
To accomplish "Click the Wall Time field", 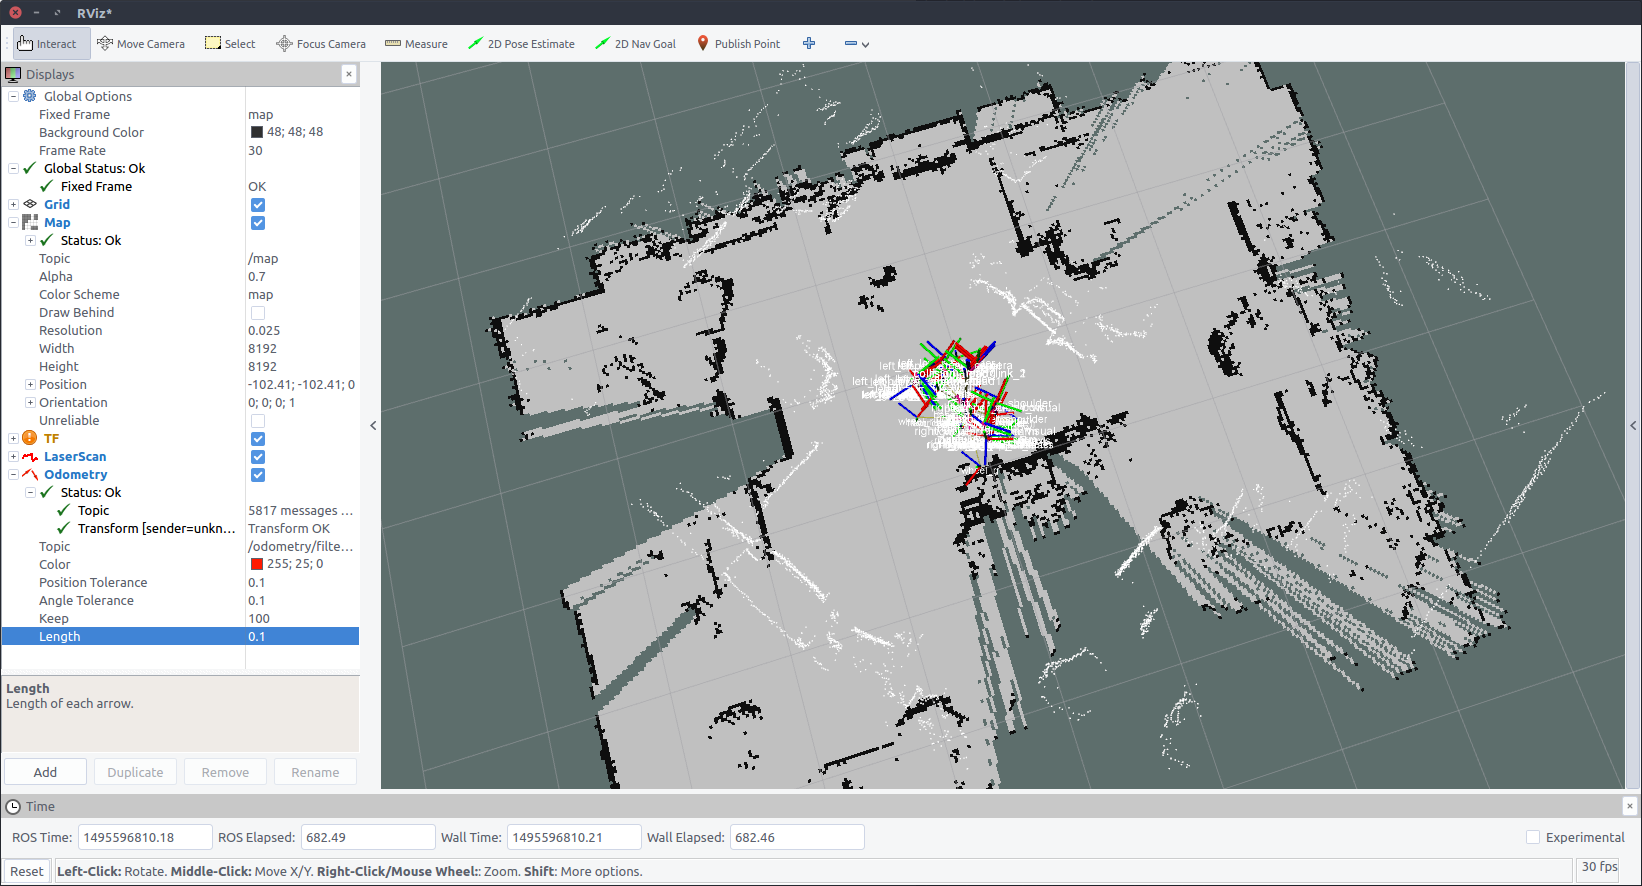I will pos(574,837).
